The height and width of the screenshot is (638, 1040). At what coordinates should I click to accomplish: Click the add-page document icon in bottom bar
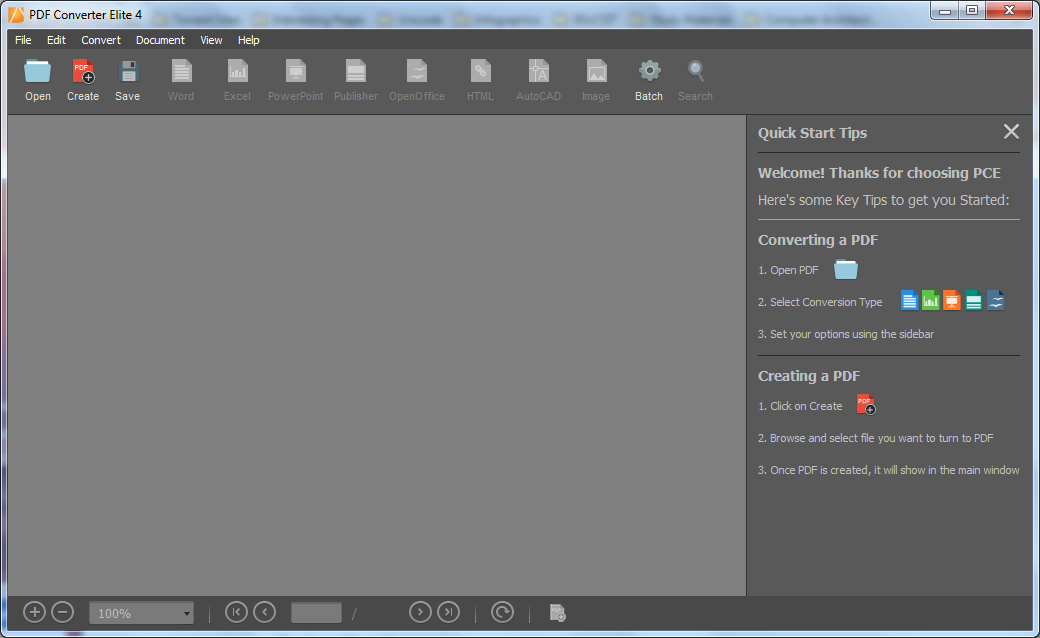click(558, 613)
